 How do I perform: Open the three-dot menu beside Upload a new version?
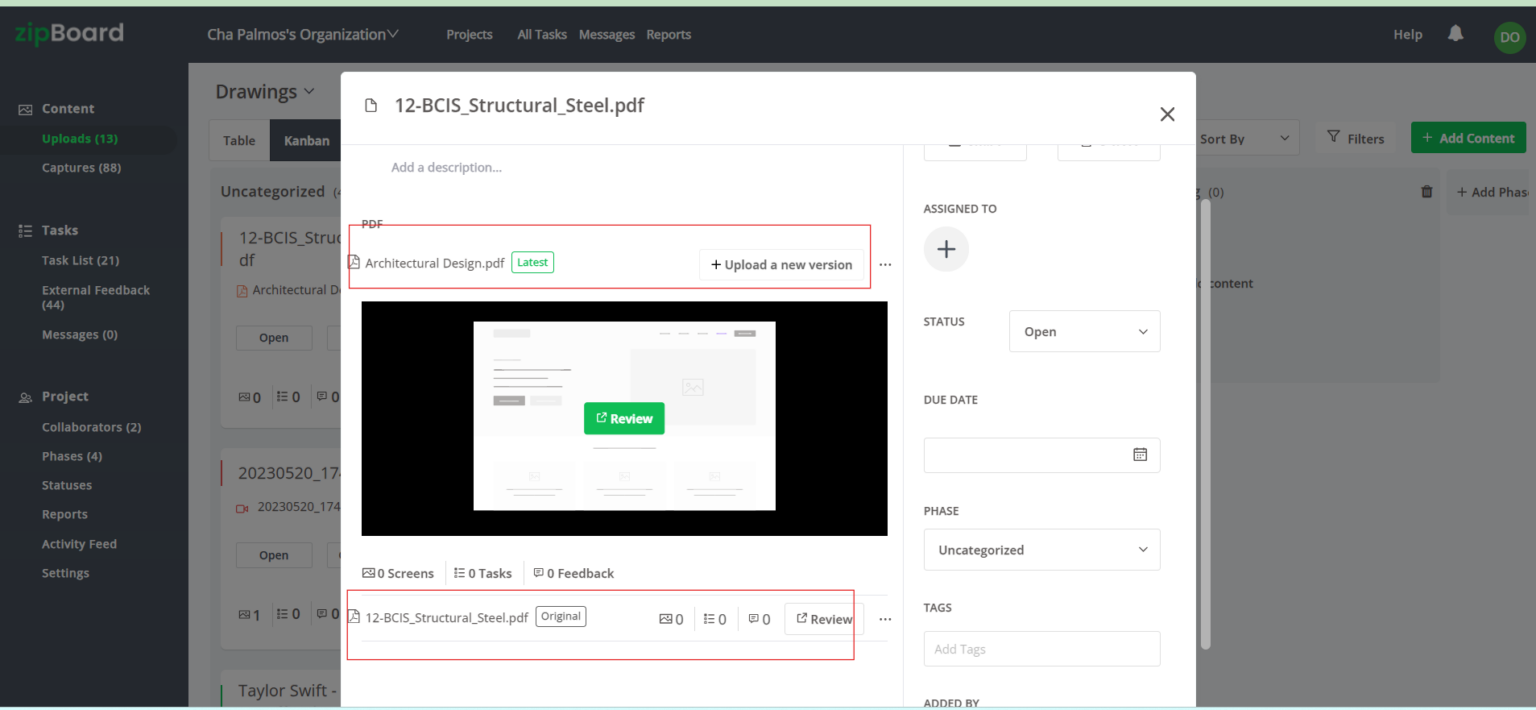(884, 264)
